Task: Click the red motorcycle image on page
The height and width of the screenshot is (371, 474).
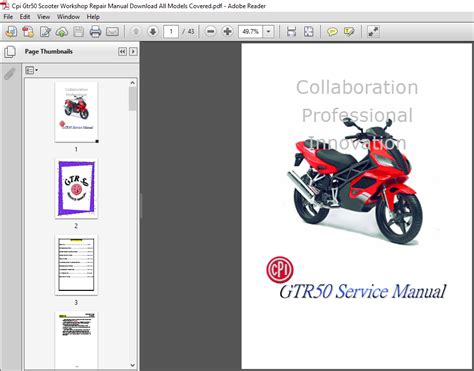Action: pos(355,181)
